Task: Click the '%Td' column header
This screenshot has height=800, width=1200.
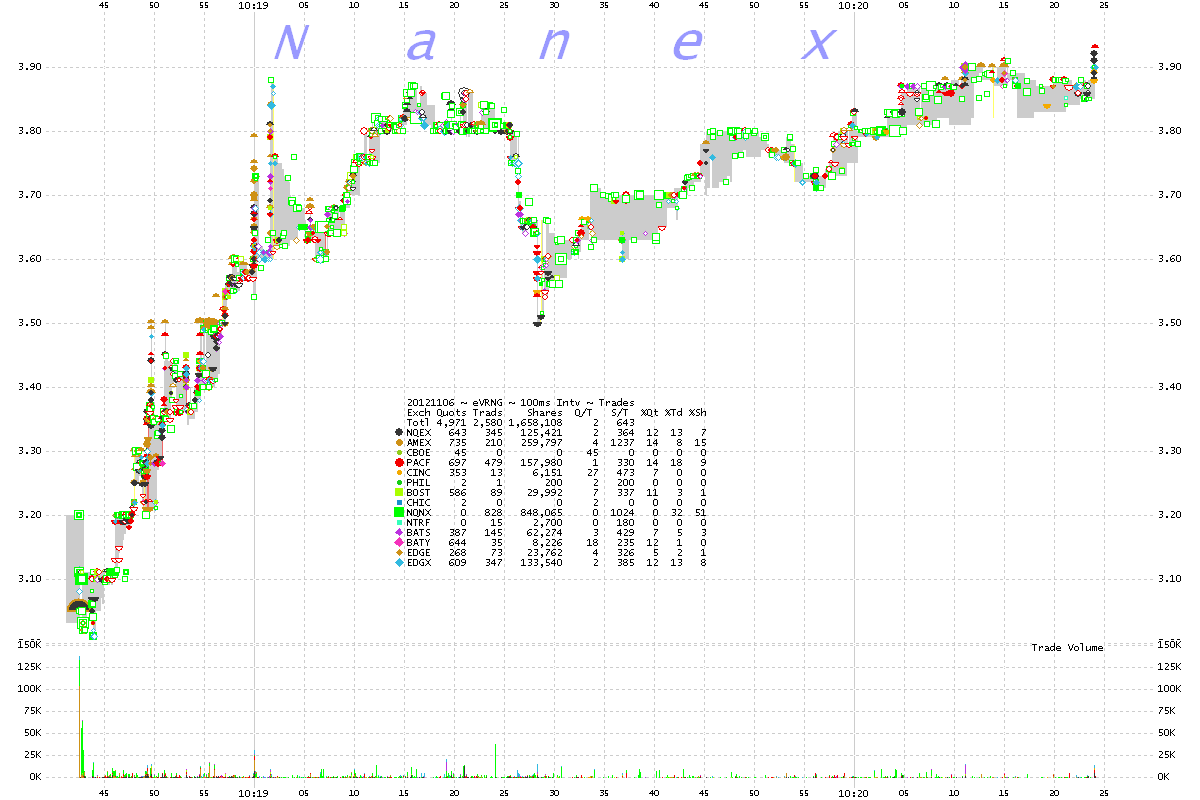Action: pos(673,413)
